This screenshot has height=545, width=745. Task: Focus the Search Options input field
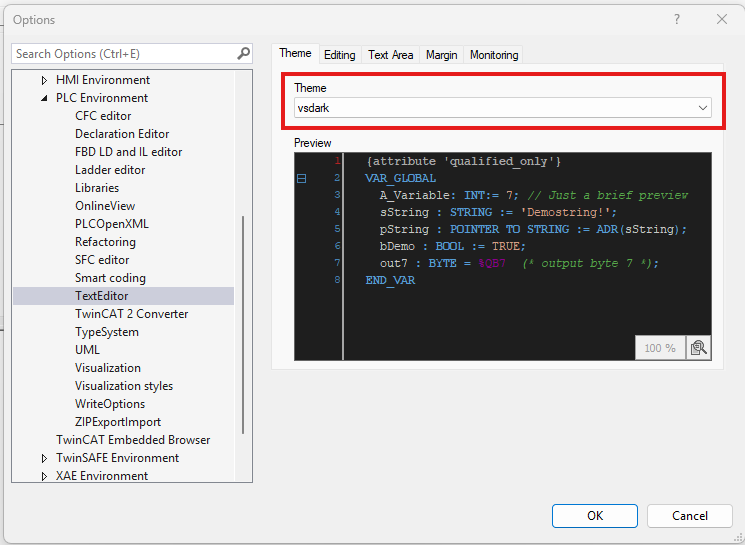124,54
